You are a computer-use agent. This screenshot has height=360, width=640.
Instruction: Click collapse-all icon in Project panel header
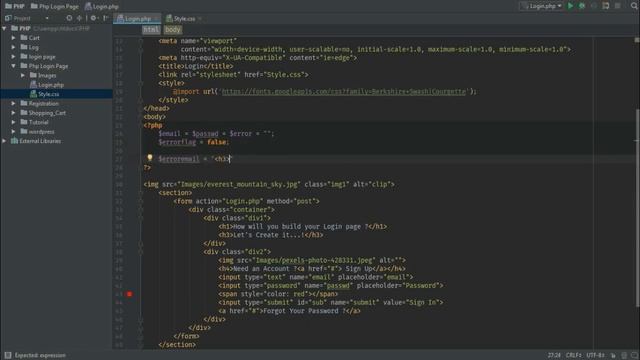pos(79,18)
